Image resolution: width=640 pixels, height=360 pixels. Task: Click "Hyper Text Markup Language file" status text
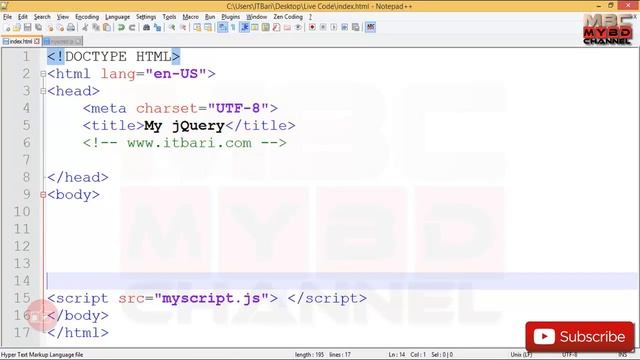point(42,355)
